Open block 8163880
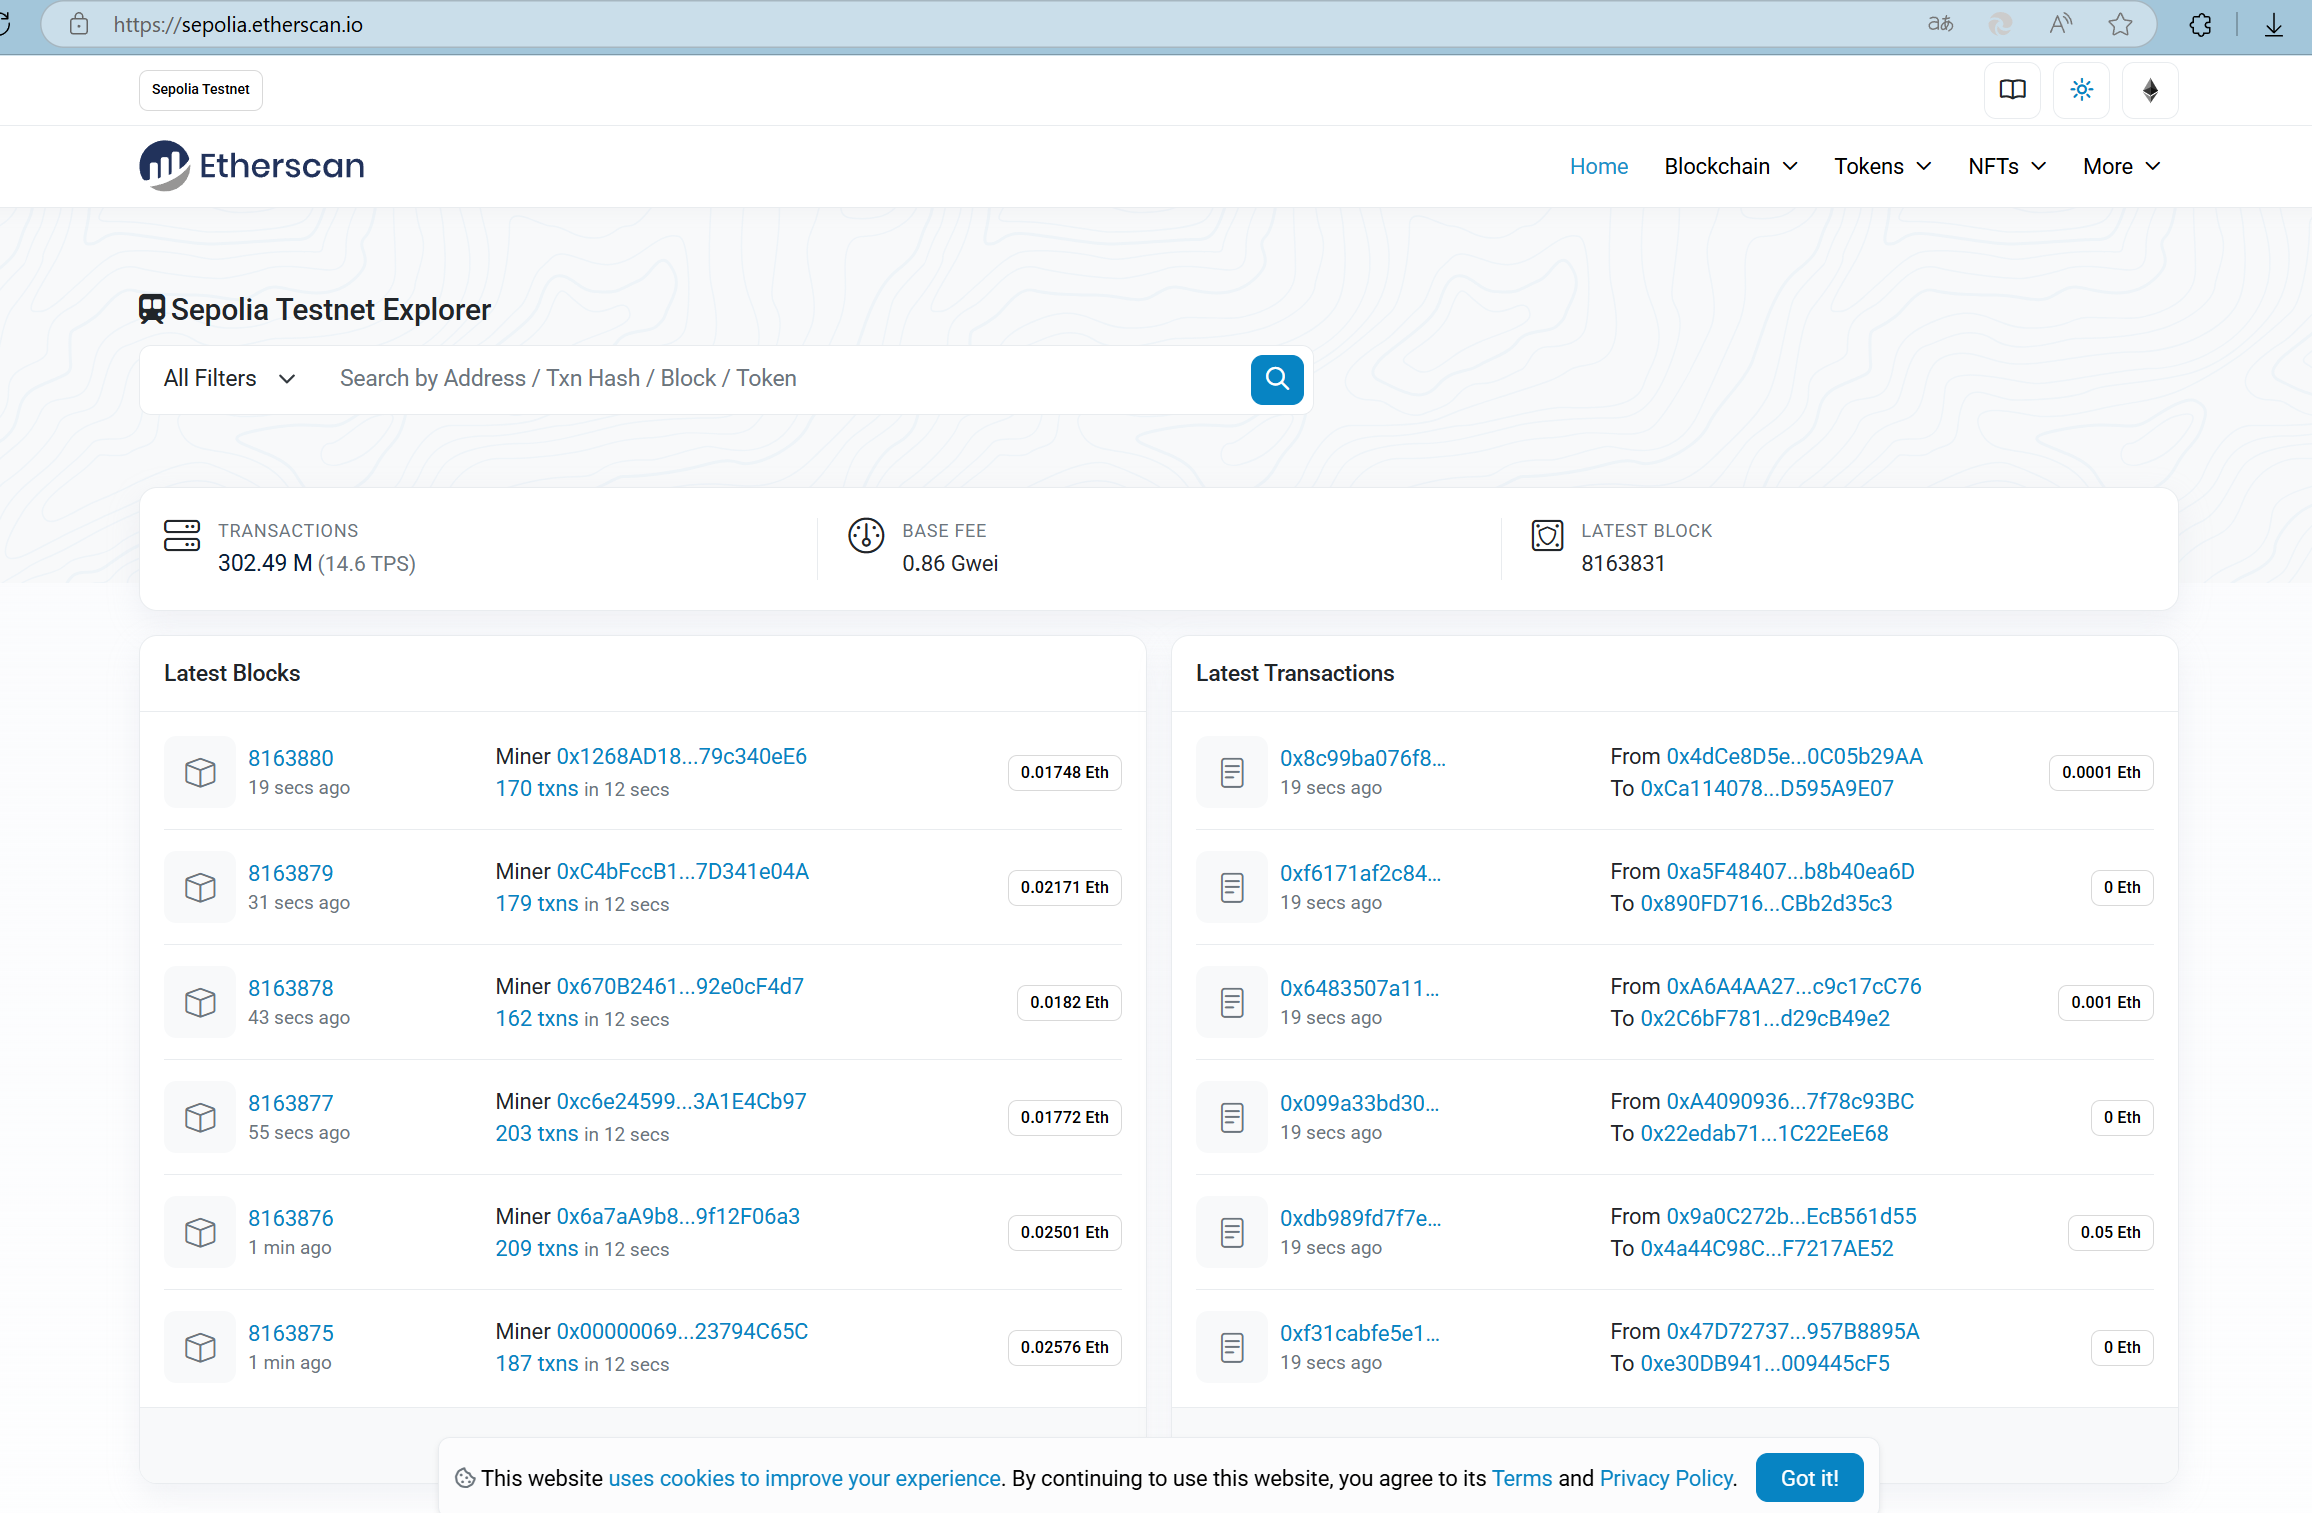Screen dimensions: 2312x1513 pos(291,758)
